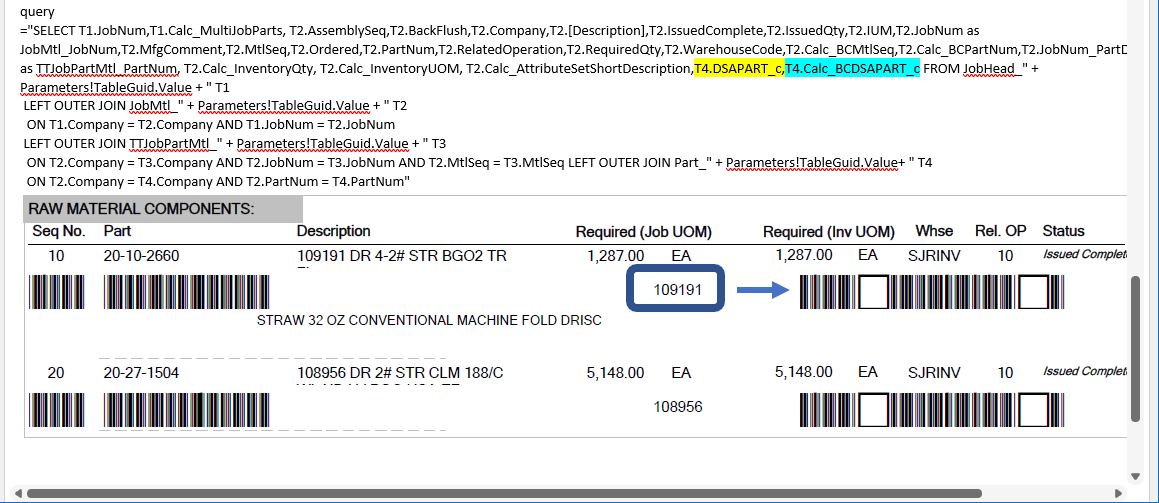1159x503 pixels.
Task: Click the horizontal scrollbar thumb
Action: [503, 493]
